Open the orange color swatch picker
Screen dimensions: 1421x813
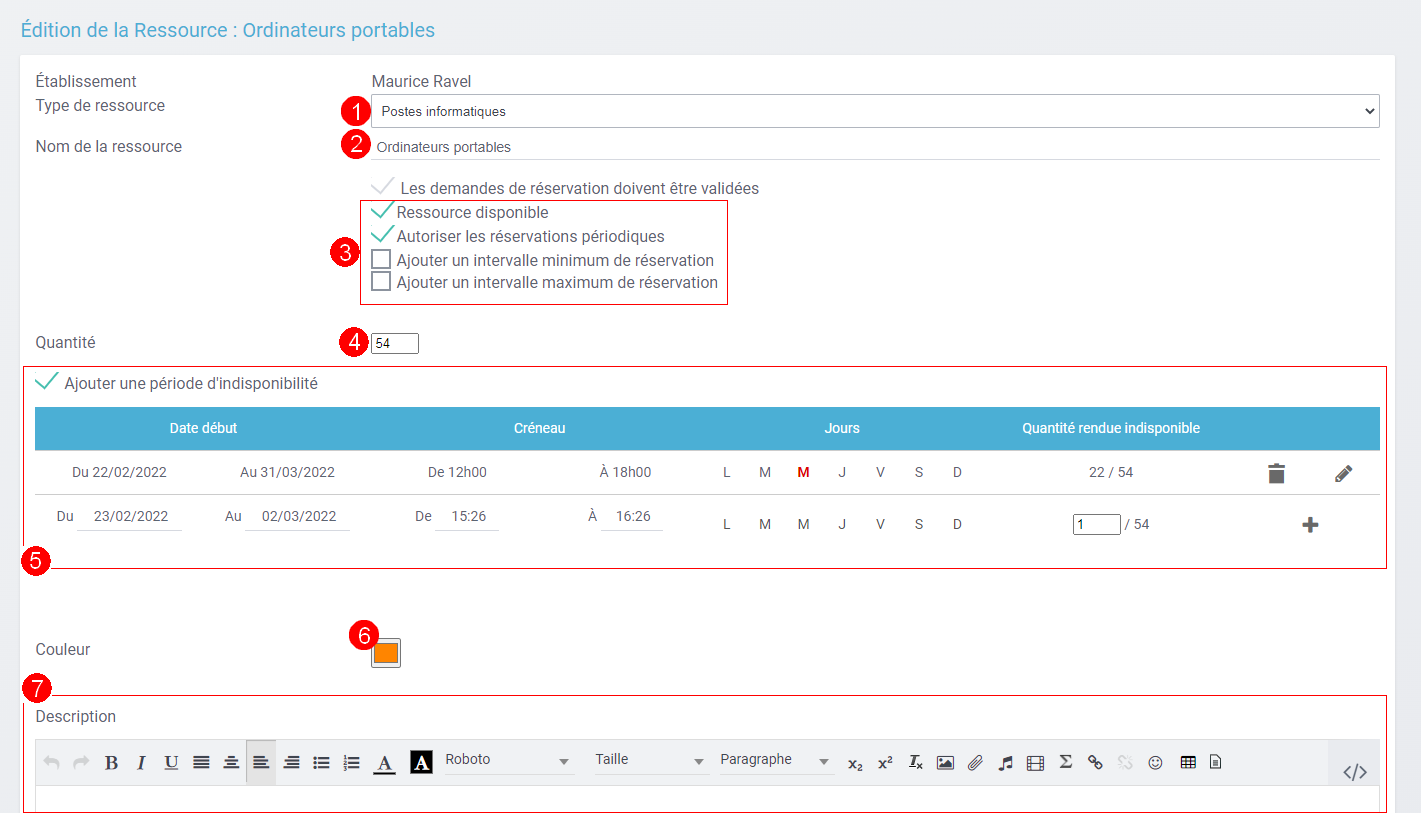386,653
